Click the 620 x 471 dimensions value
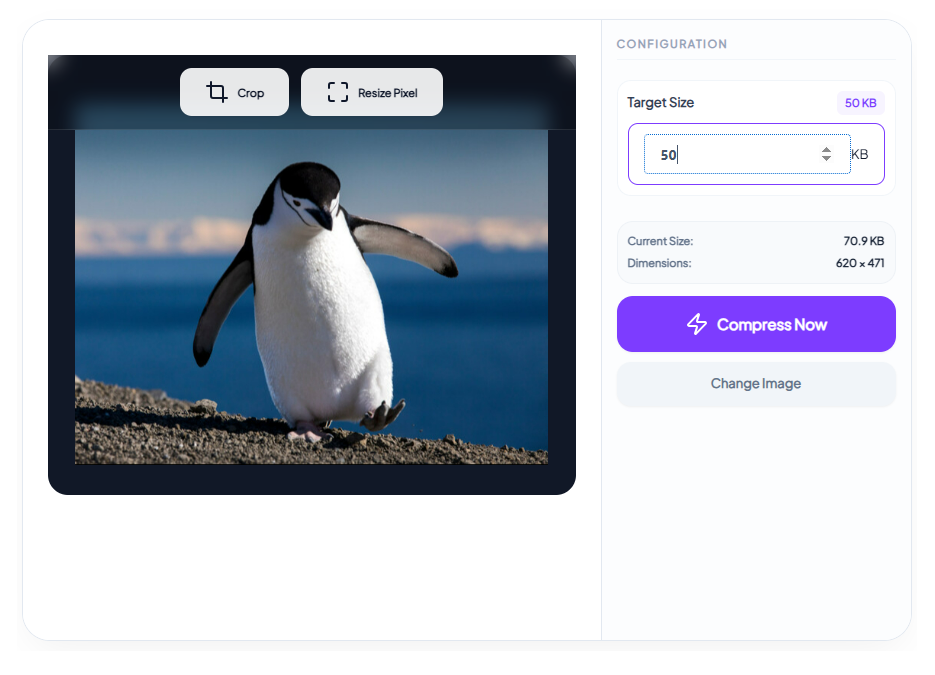Screen dimensions: 935x675 858,263
